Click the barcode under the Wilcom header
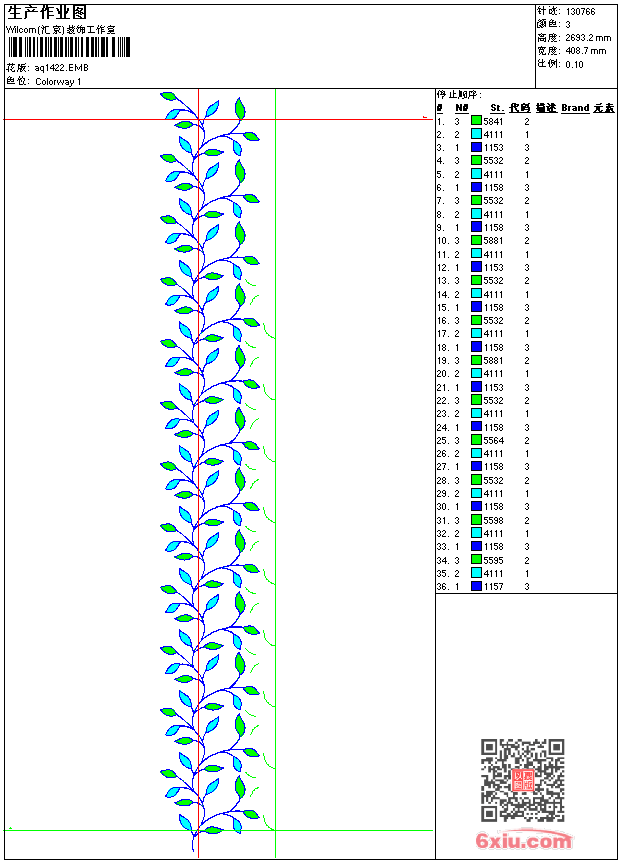This screenshot has height=860, width=620. click(x=69, y=47)
